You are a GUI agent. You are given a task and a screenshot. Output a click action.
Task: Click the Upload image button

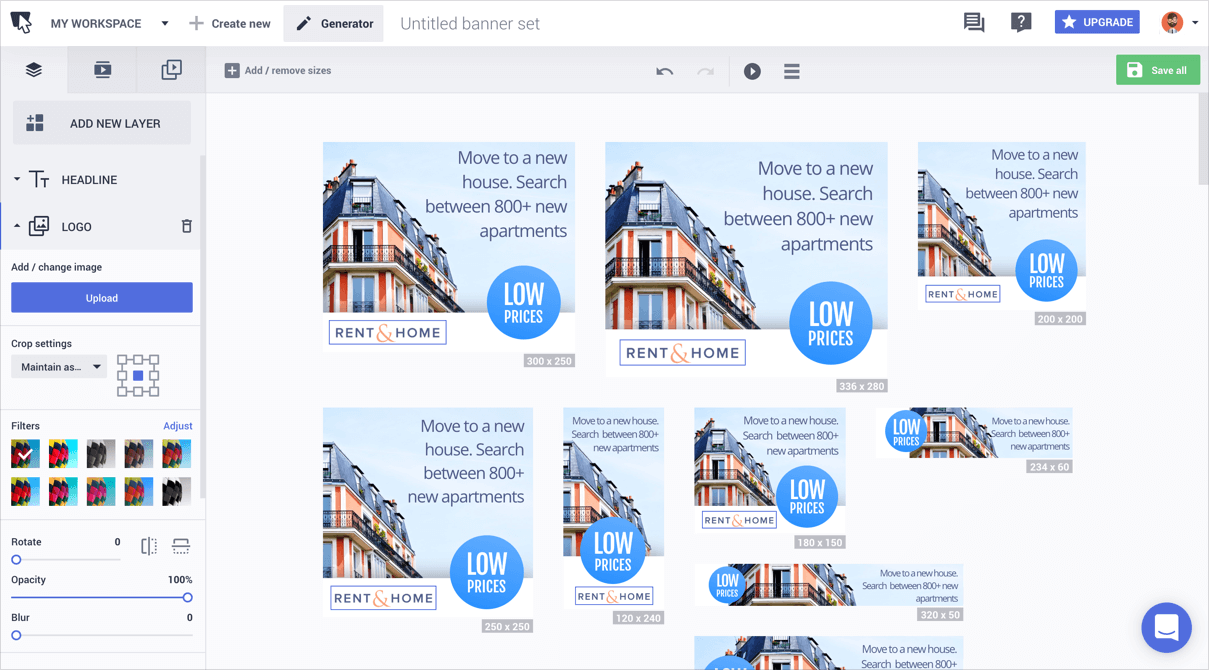tap(102, 298)
